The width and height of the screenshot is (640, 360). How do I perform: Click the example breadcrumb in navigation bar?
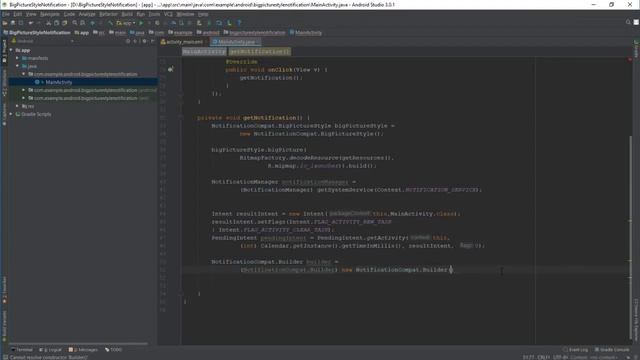[x=181, y=33]
